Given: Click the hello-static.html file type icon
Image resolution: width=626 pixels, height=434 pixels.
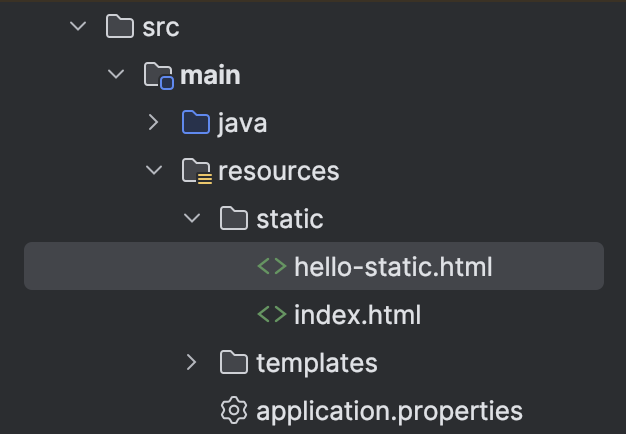Looking at the screenshot, I should tap(272, 267).
